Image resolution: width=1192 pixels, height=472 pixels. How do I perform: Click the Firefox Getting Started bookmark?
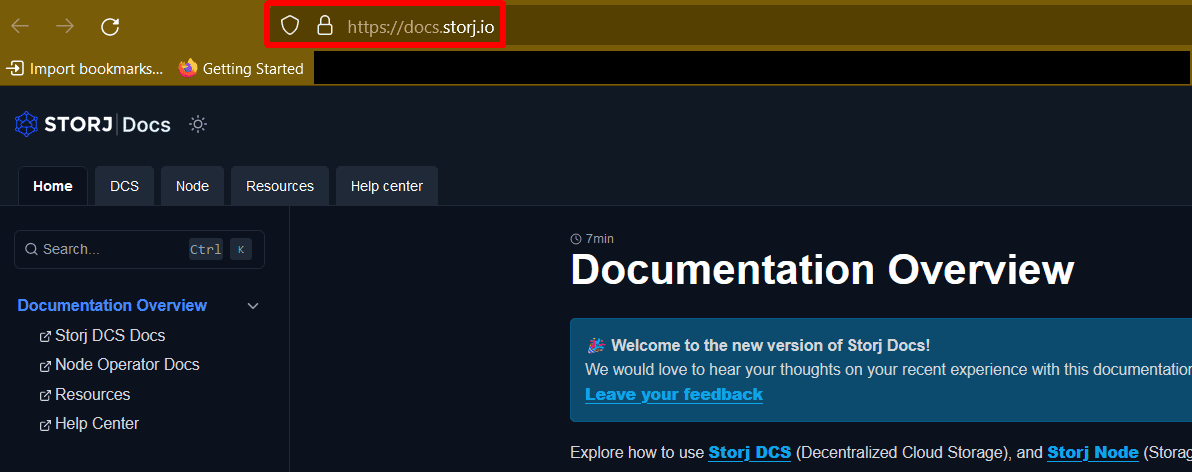[x=241, y=69]
